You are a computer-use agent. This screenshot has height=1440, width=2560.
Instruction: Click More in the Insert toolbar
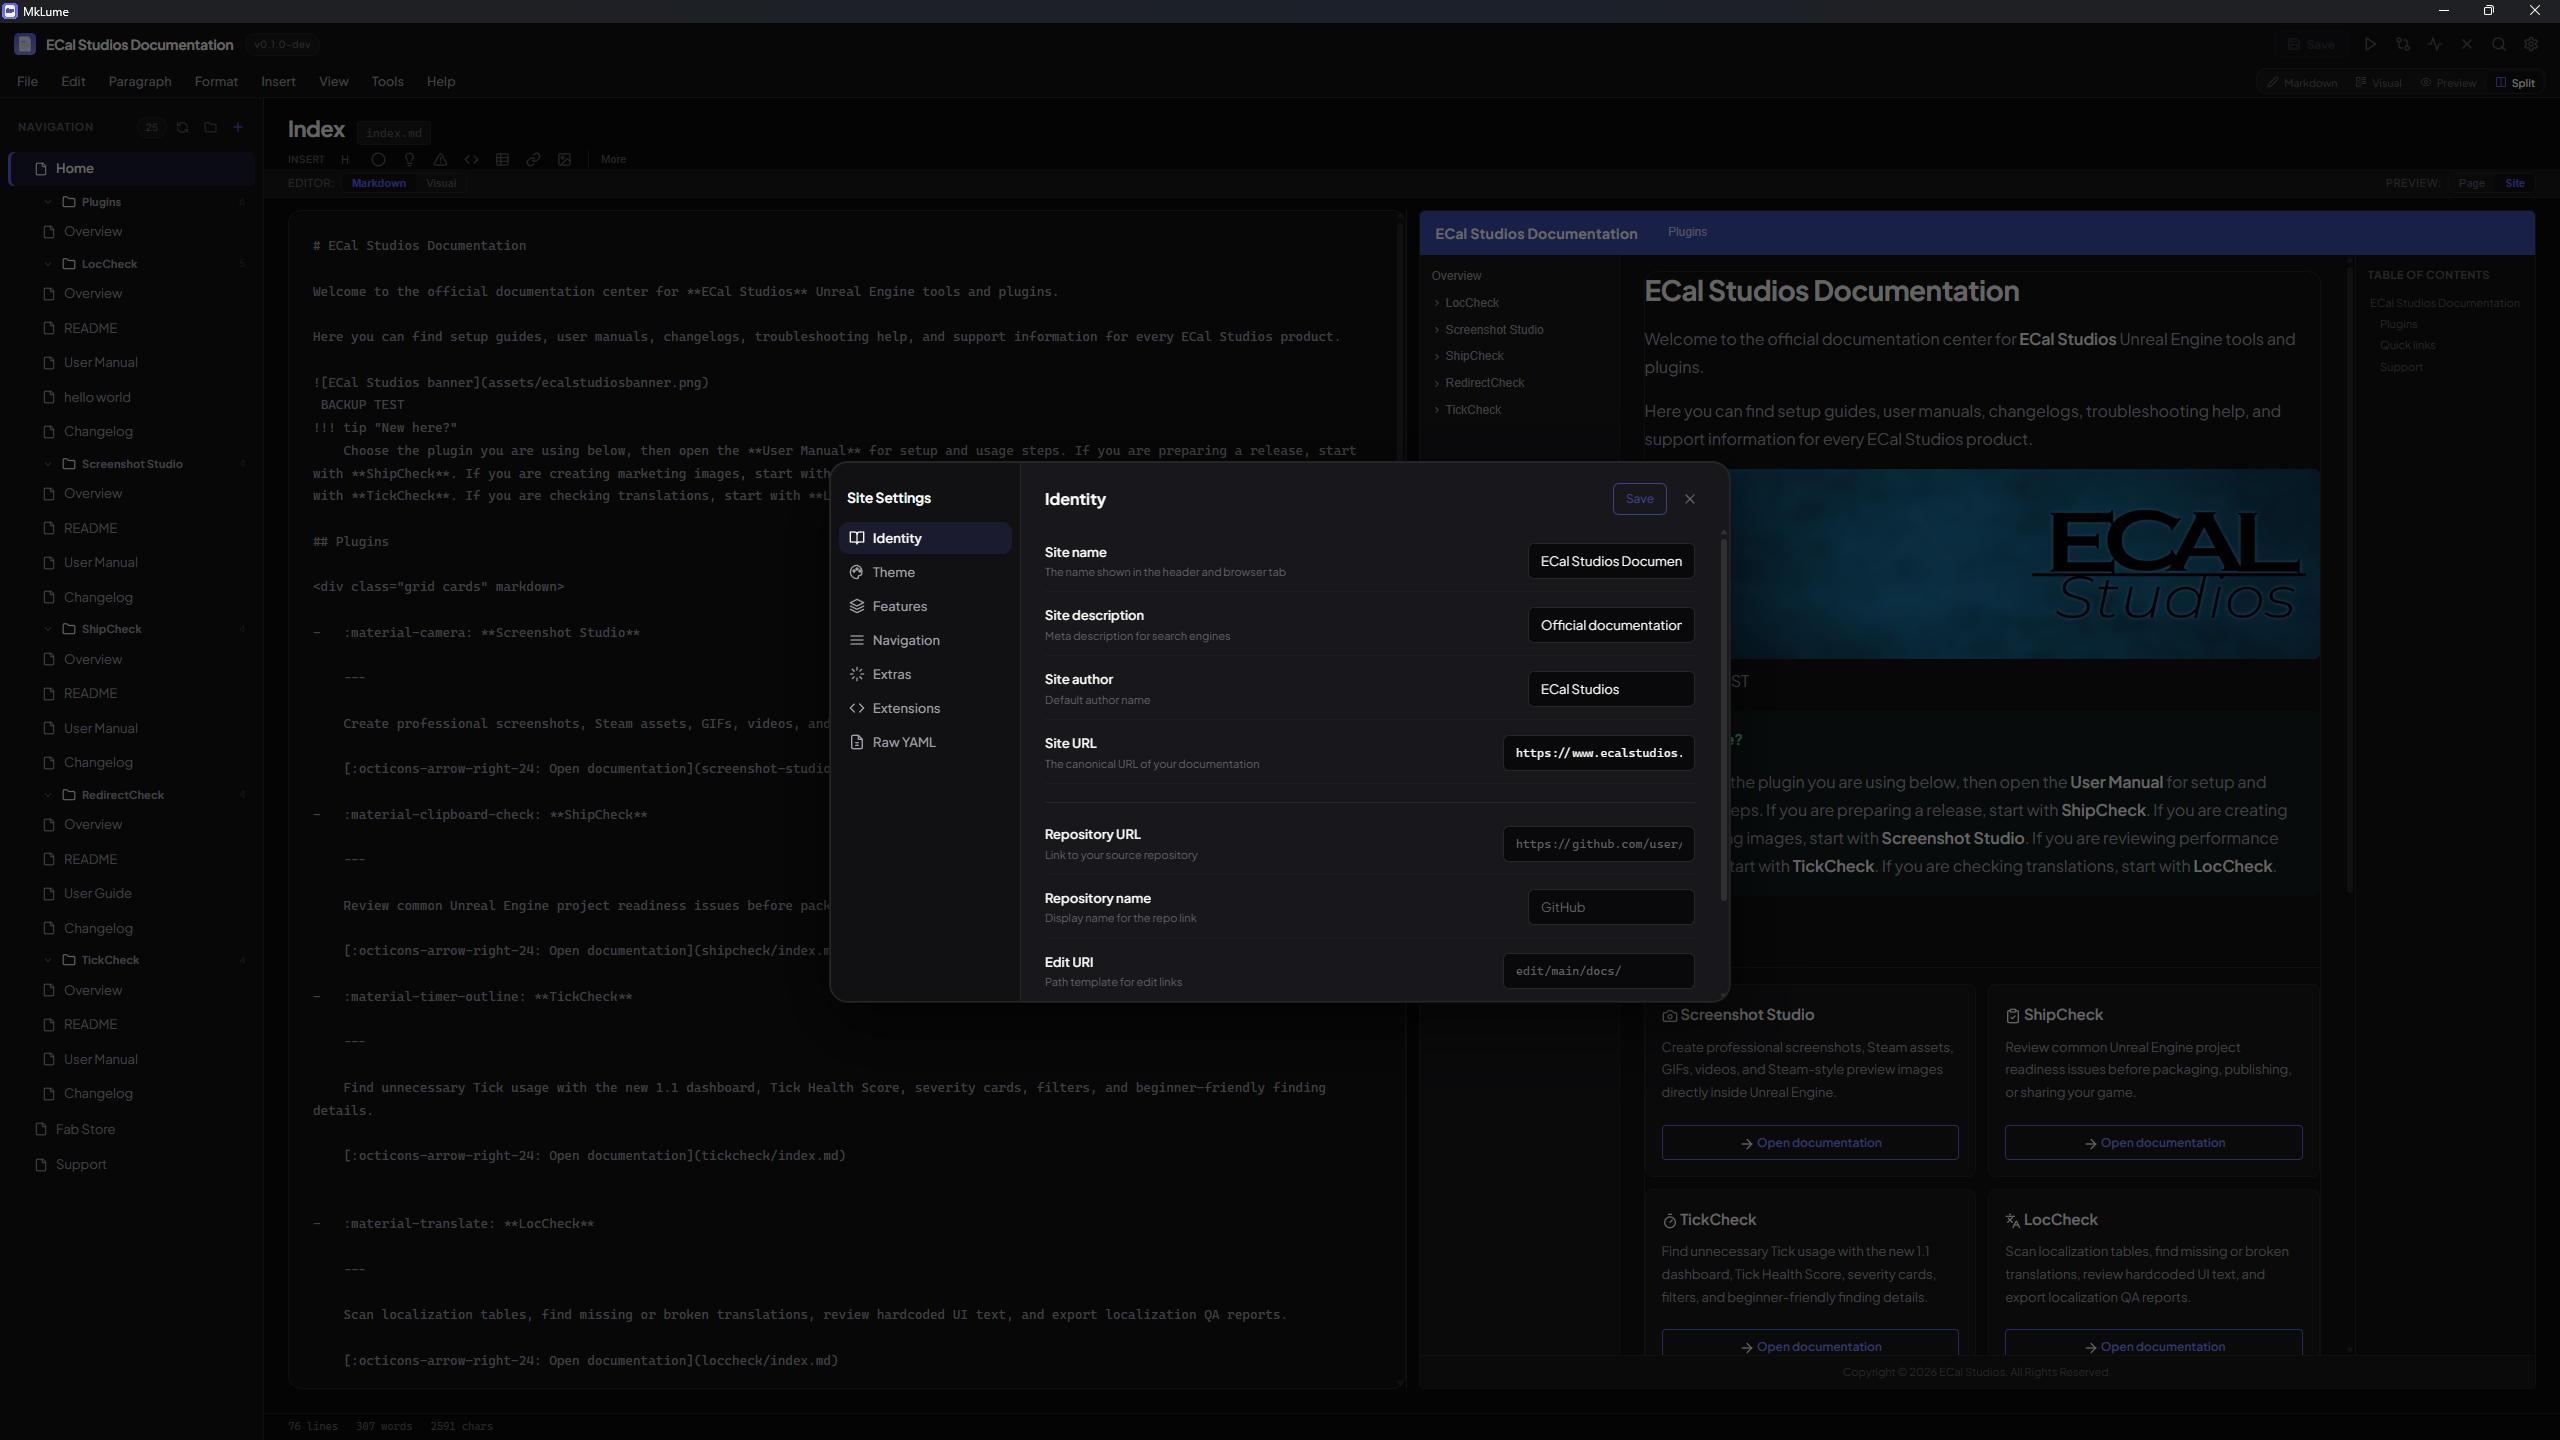613,159
